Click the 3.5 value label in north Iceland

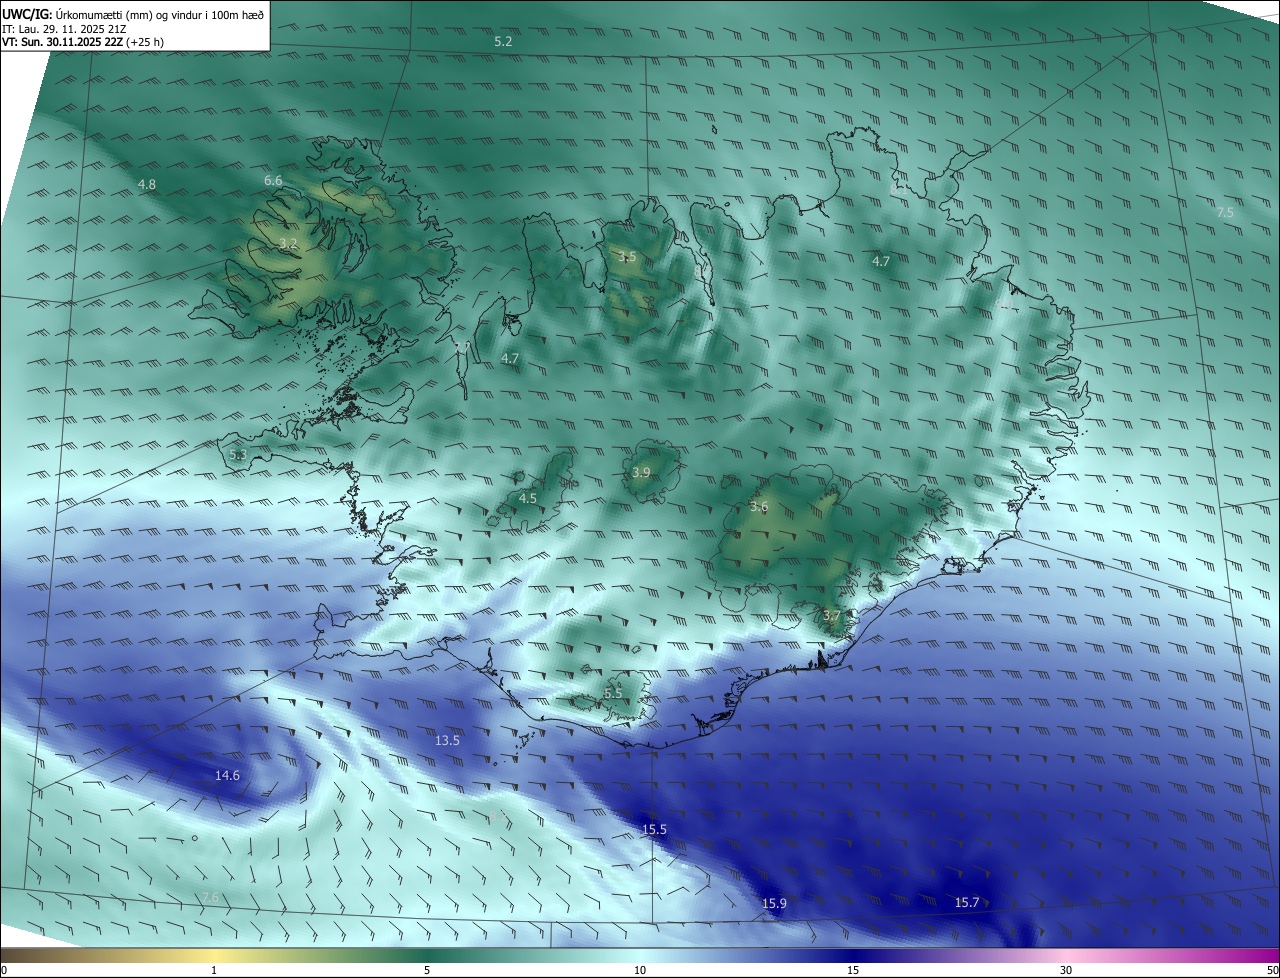pyautogui.click(x=627, y=257)
